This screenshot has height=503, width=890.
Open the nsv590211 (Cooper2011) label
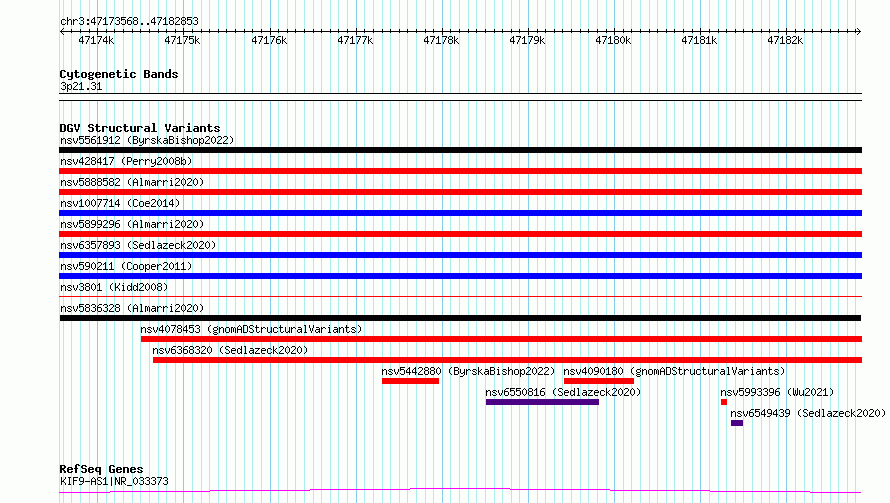[126, 266]
